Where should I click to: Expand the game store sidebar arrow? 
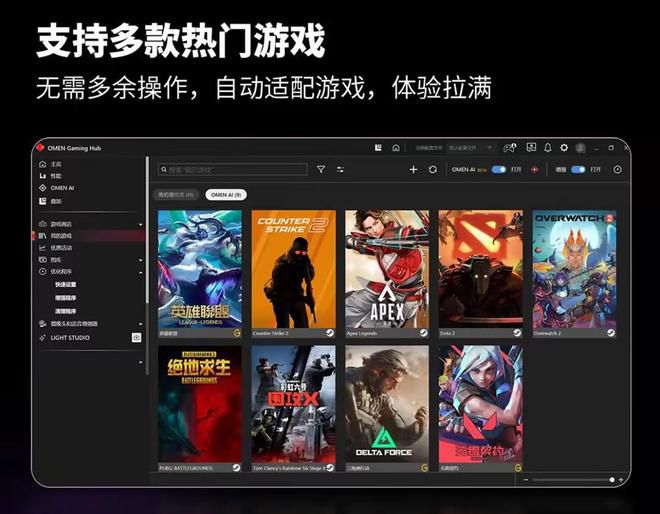point(141,225)
